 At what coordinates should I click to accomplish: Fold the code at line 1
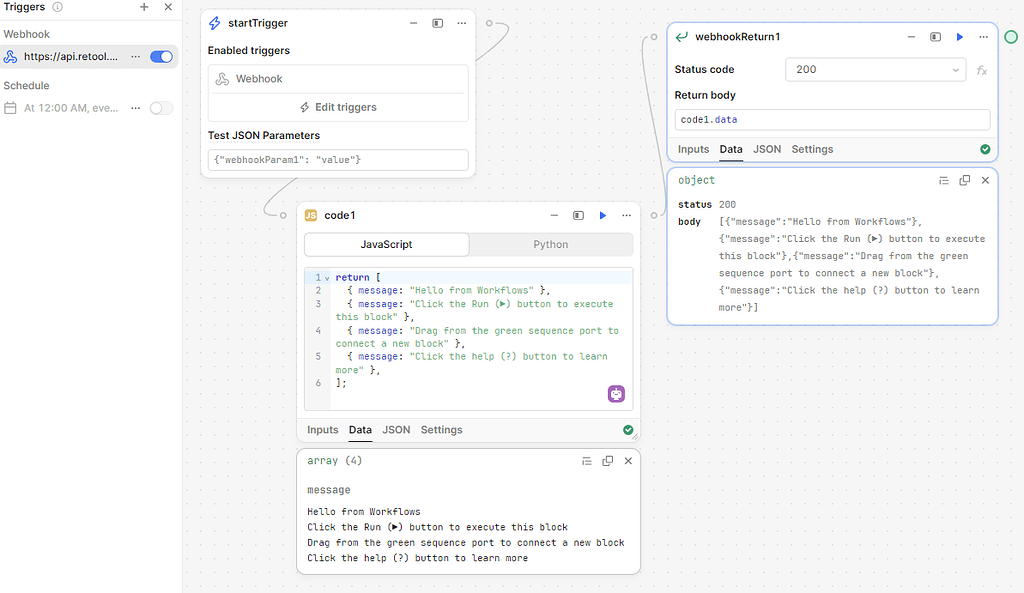coord(327,278)
